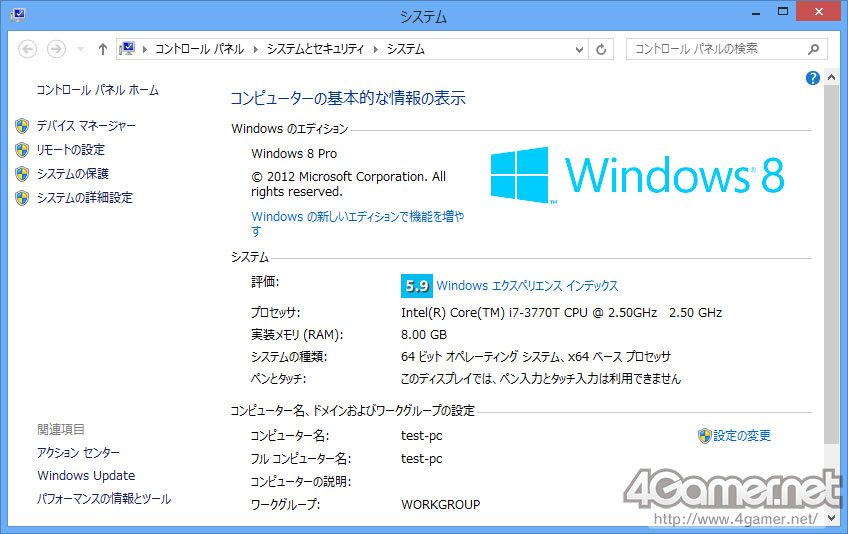Open リモートの設定 from the sidebar

70,150
